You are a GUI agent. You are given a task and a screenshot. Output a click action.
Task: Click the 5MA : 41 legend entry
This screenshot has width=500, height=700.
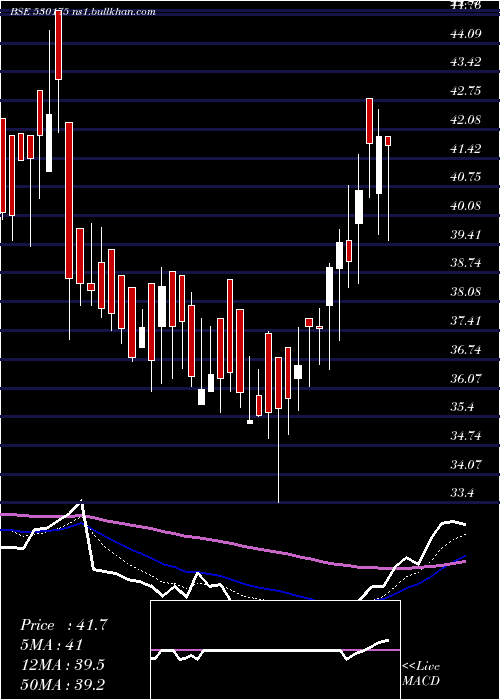coord(51,645)
